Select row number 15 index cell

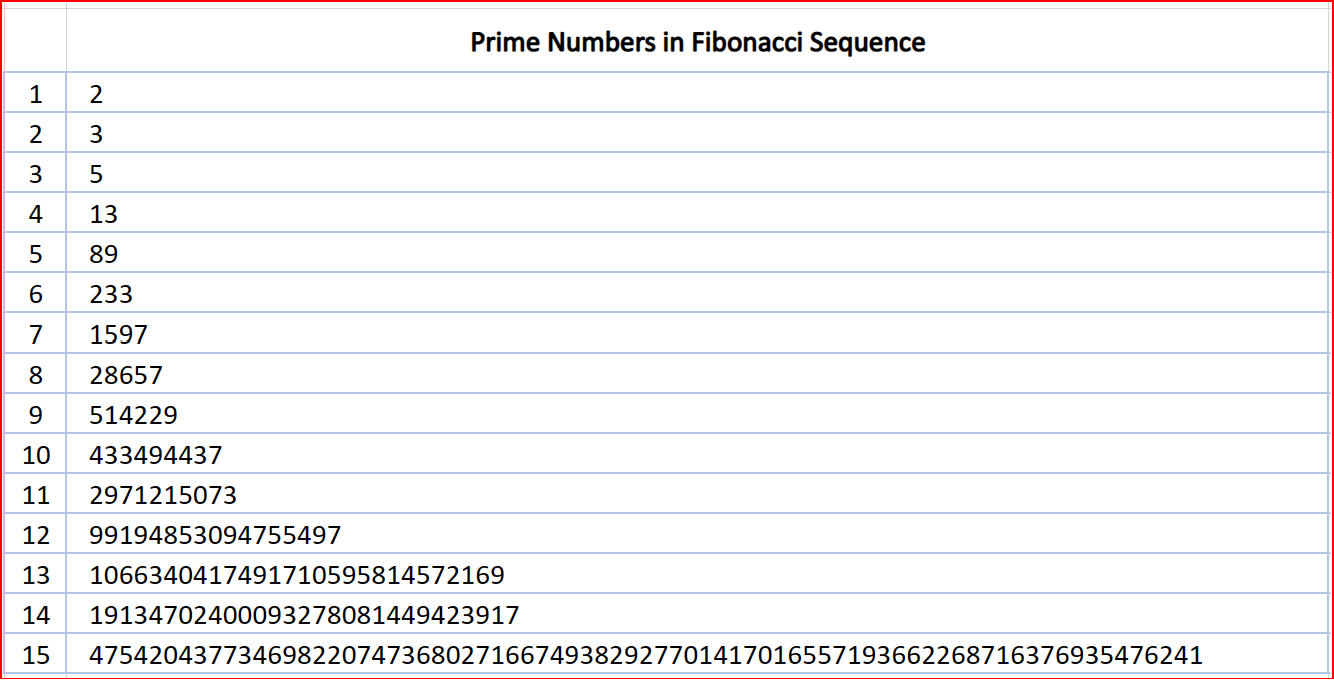36,655
